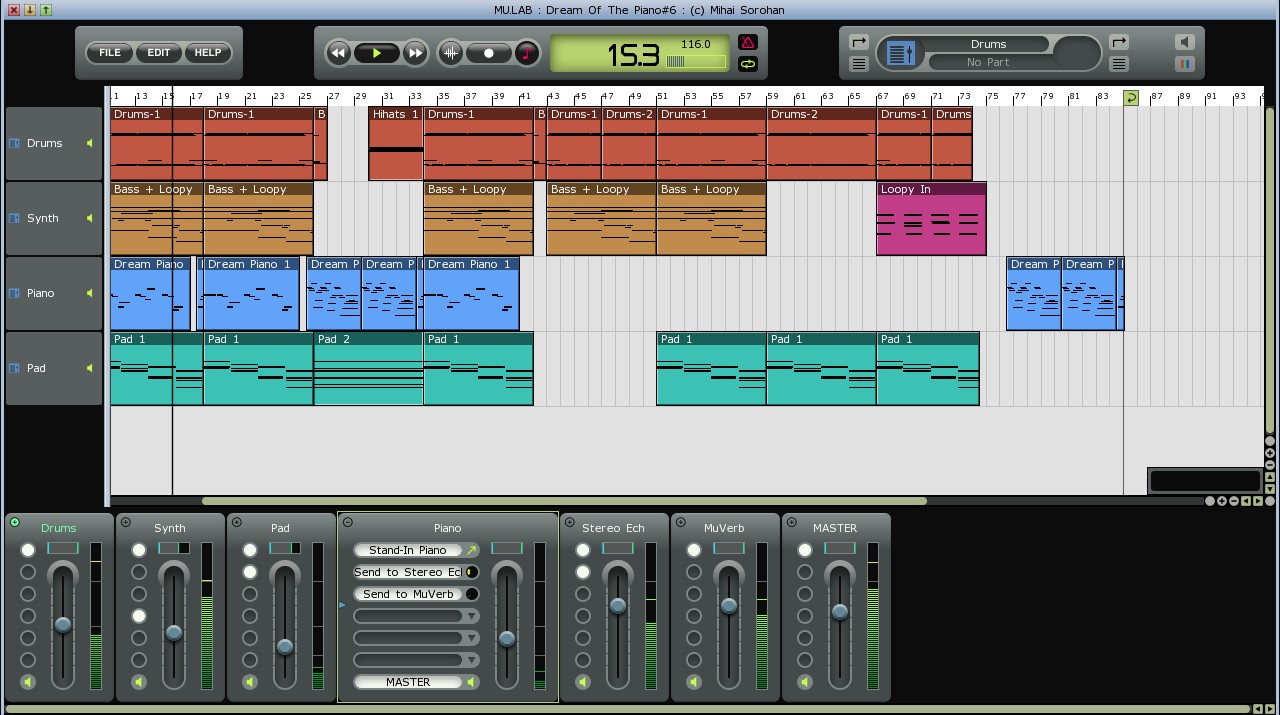Click the speaker icon in the top-right panel
The width and height of the screenshot is (1280, 715).
tap(1184, 42)
